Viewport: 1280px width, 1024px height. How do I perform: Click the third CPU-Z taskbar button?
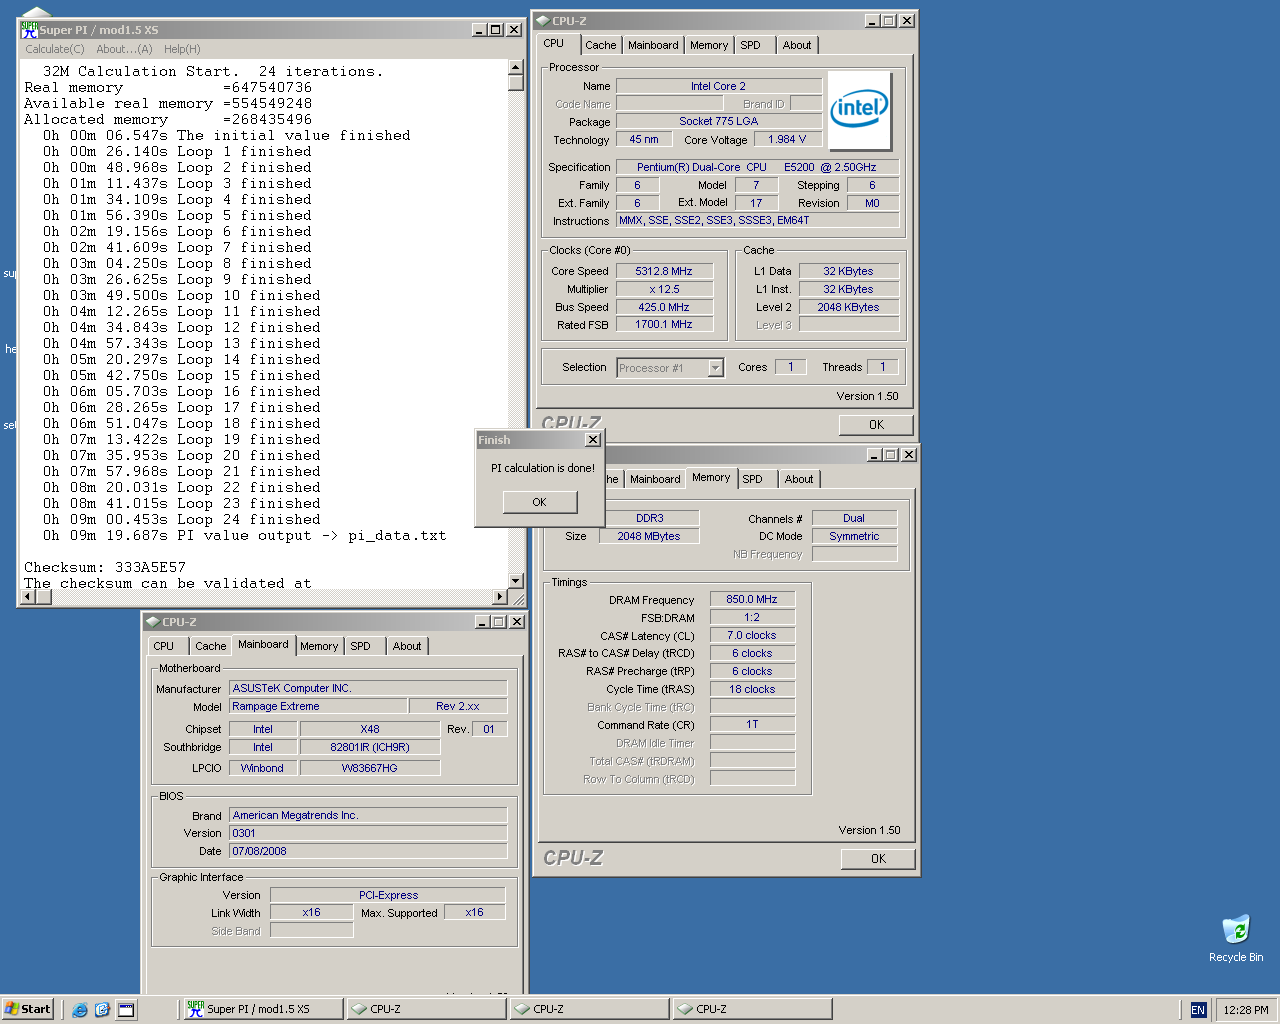point(752,1009)
